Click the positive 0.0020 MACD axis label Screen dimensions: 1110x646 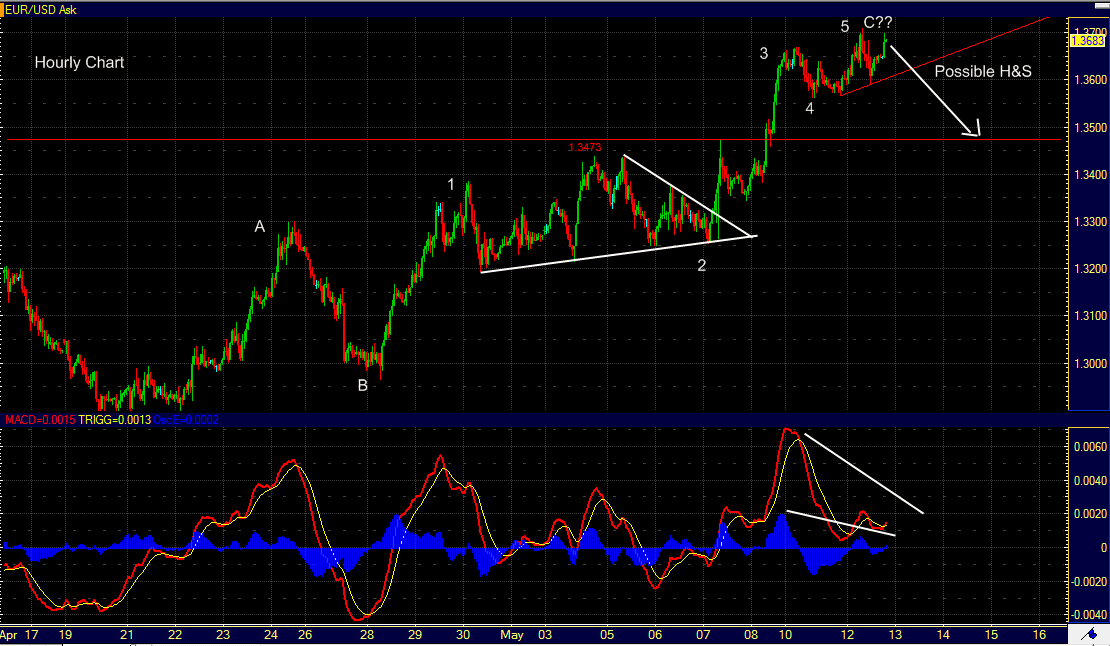(x=1090, y=514)
